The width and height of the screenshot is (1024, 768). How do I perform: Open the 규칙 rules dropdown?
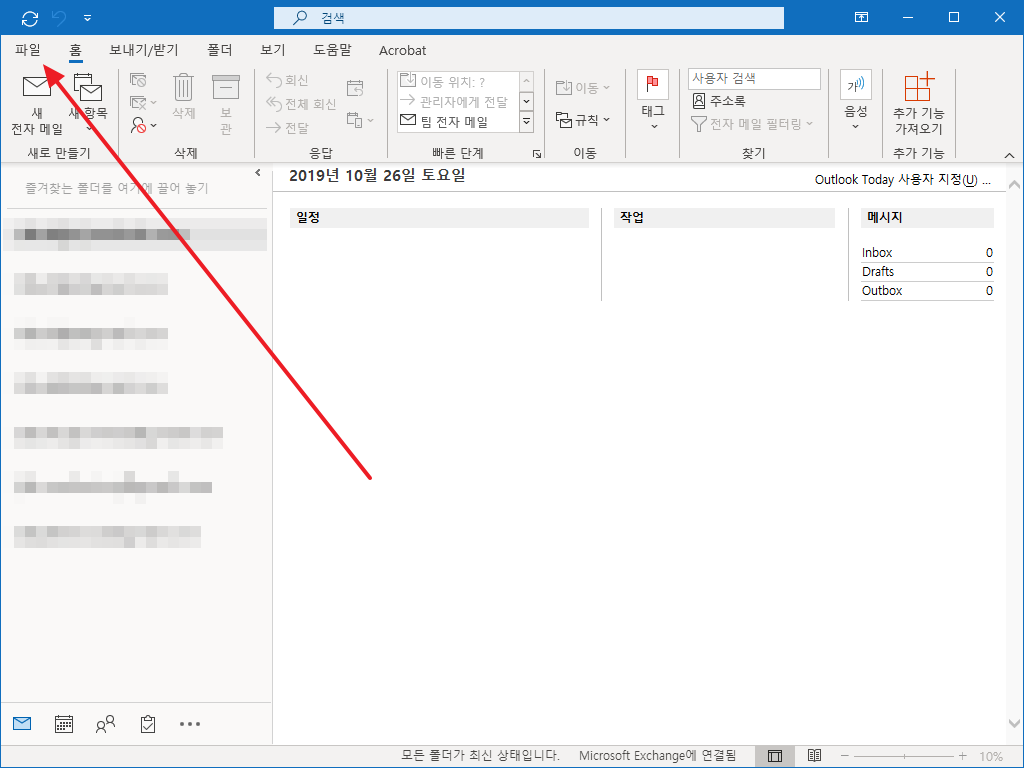[583, 120]
